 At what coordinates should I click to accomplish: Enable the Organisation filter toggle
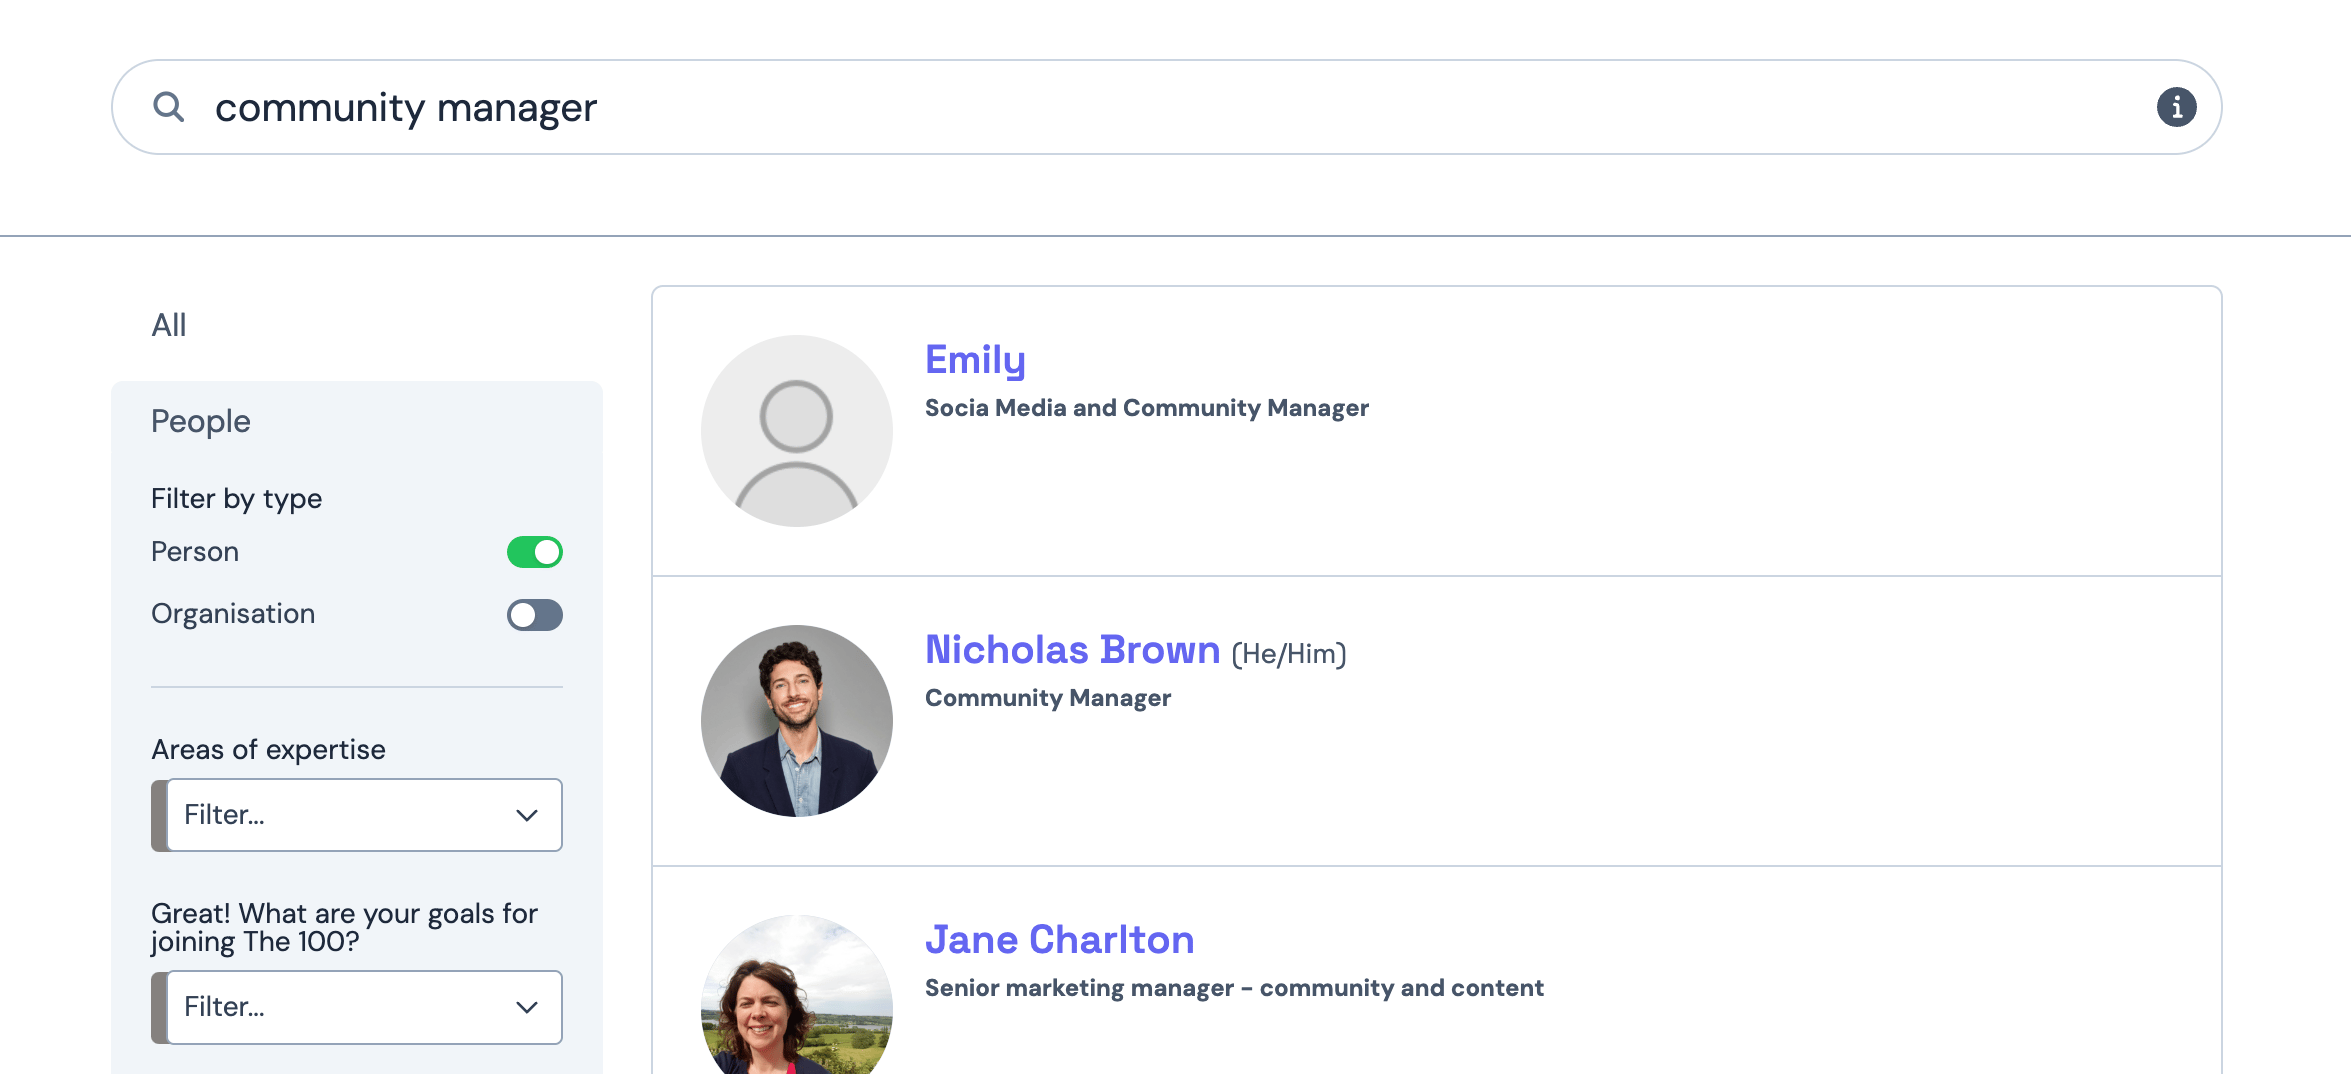coord(534,615)
